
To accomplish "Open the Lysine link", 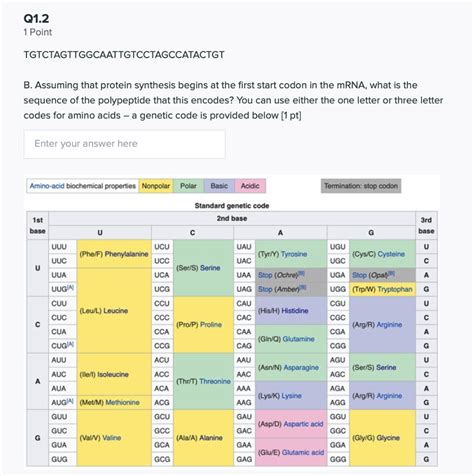I will [x=291, y=396].
